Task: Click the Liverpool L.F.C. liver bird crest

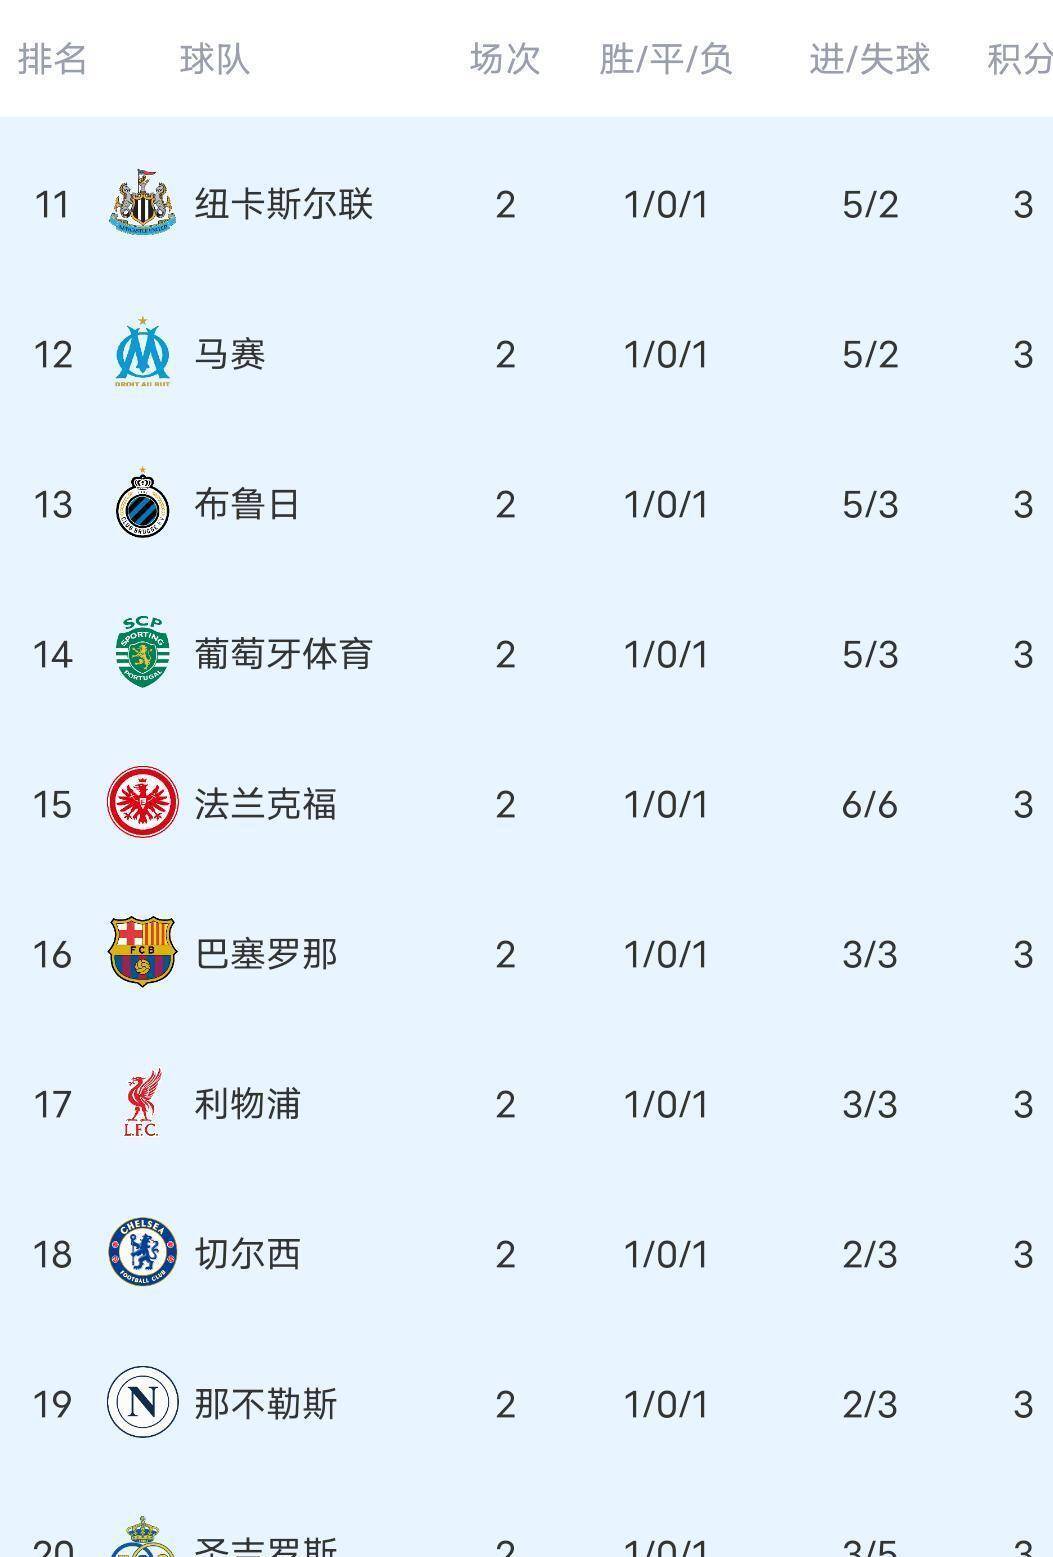Action: pos(143,1104)
